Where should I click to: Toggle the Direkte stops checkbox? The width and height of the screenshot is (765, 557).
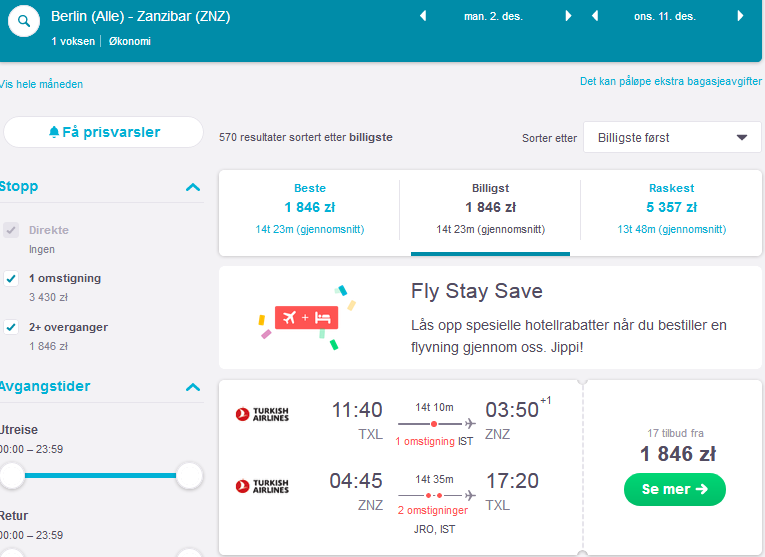click(11, 230)
